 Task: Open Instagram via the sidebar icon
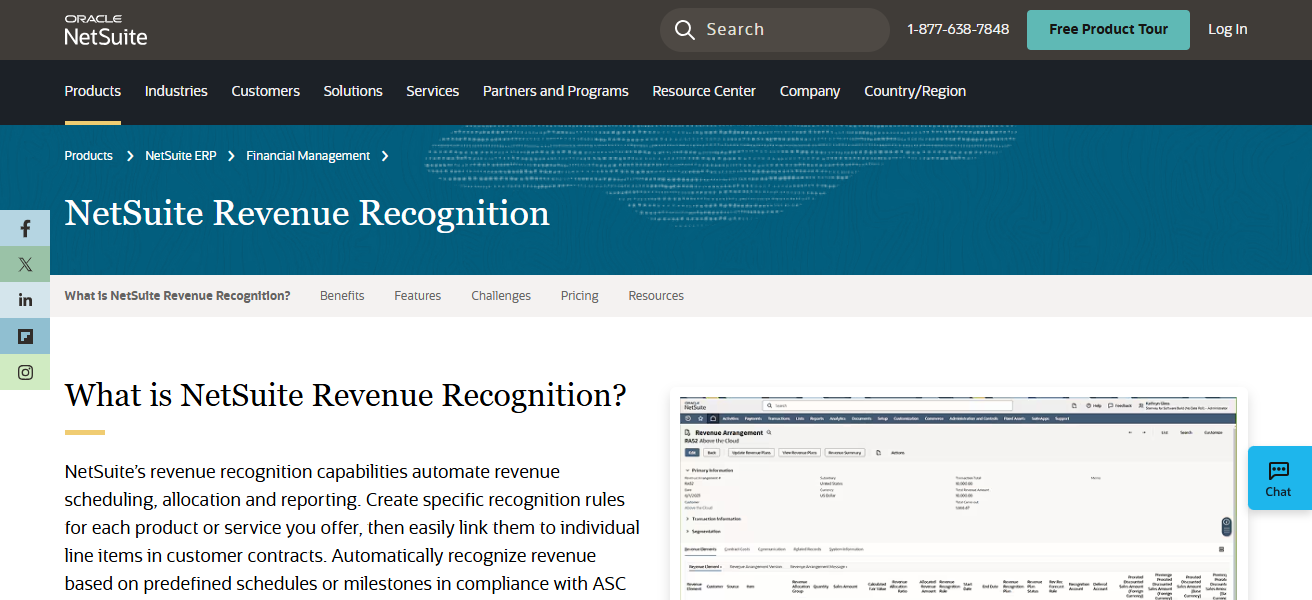(x=25, y=371)
